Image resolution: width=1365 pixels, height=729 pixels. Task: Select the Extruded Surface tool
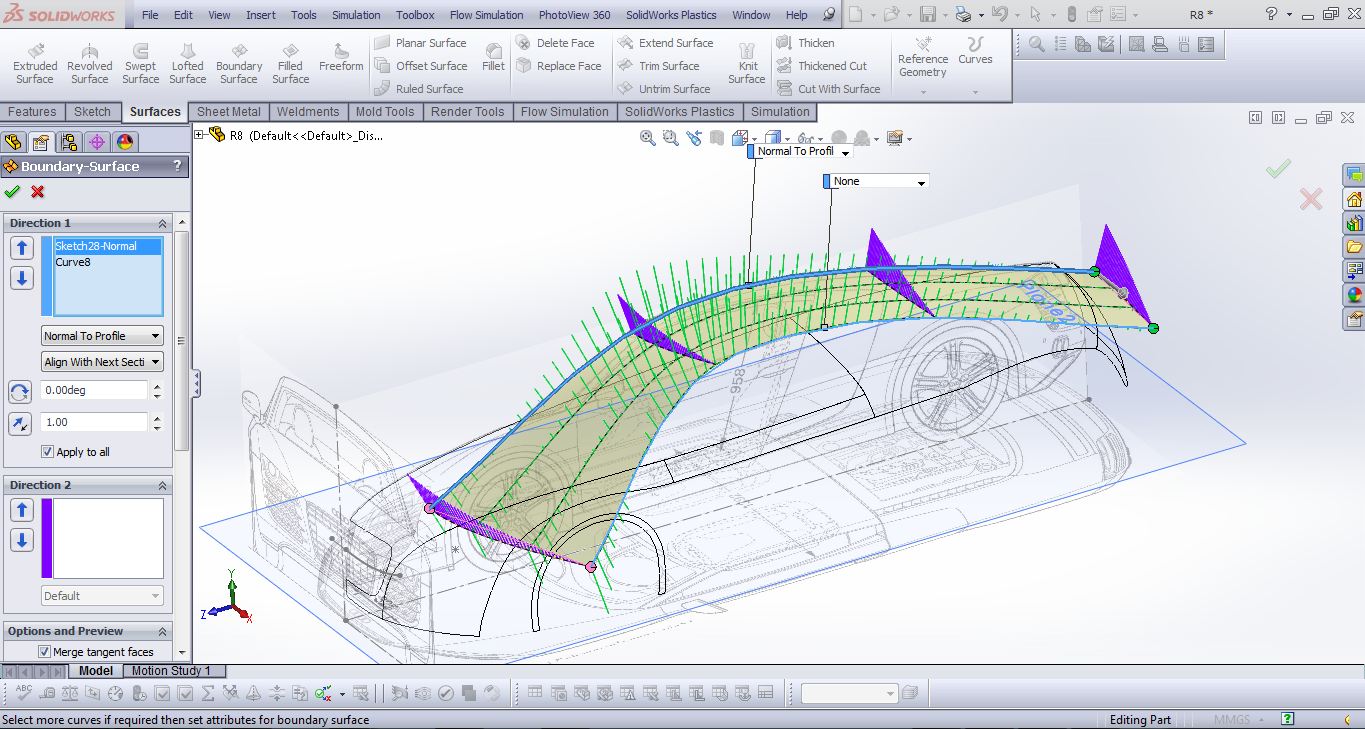pos(35,63)
